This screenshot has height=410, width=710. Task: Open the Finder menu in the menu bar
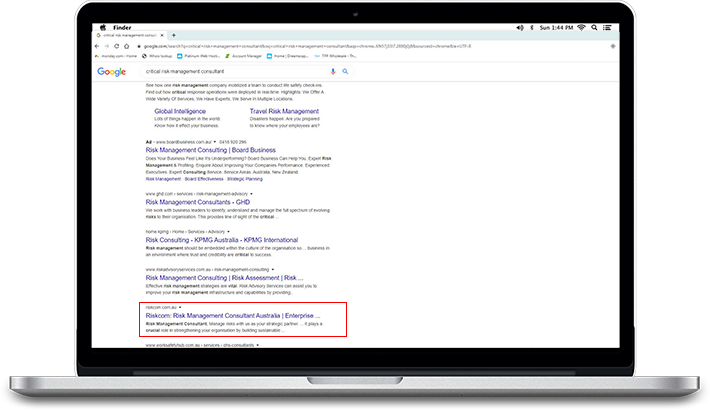(x=122, y=28)
